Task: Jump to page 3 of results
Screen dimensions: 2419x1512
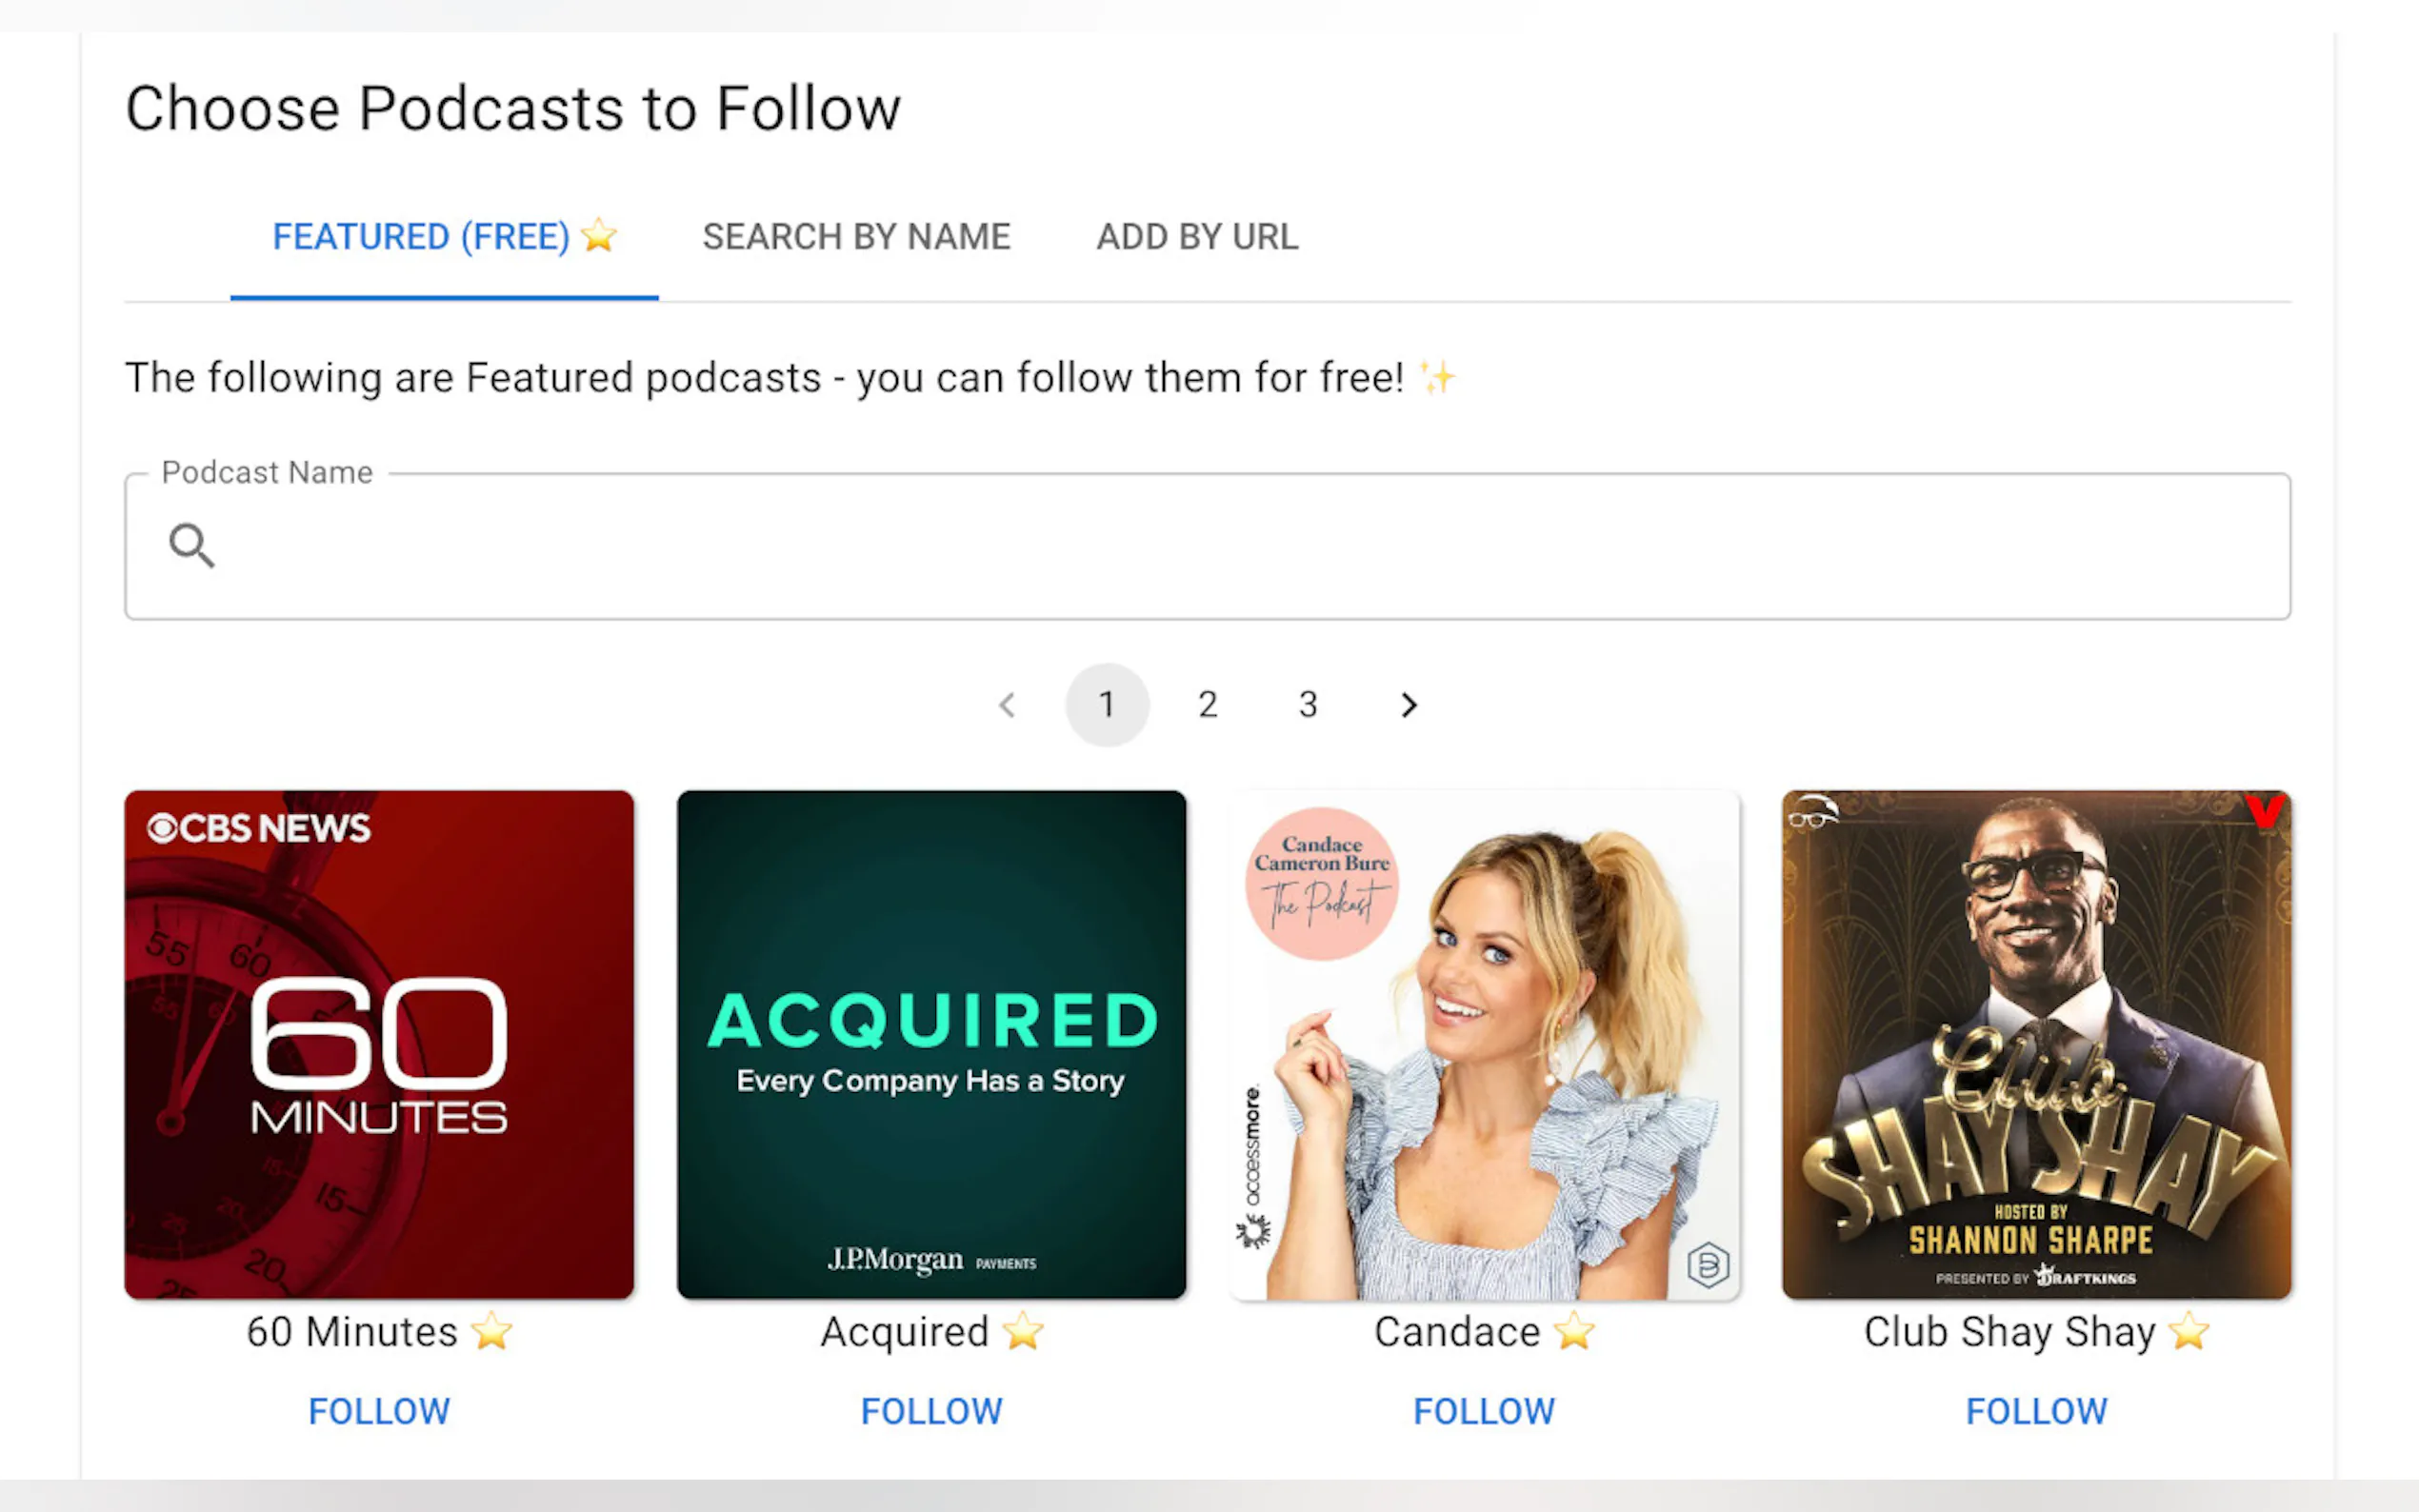Action: click(x=1308, y=705)
